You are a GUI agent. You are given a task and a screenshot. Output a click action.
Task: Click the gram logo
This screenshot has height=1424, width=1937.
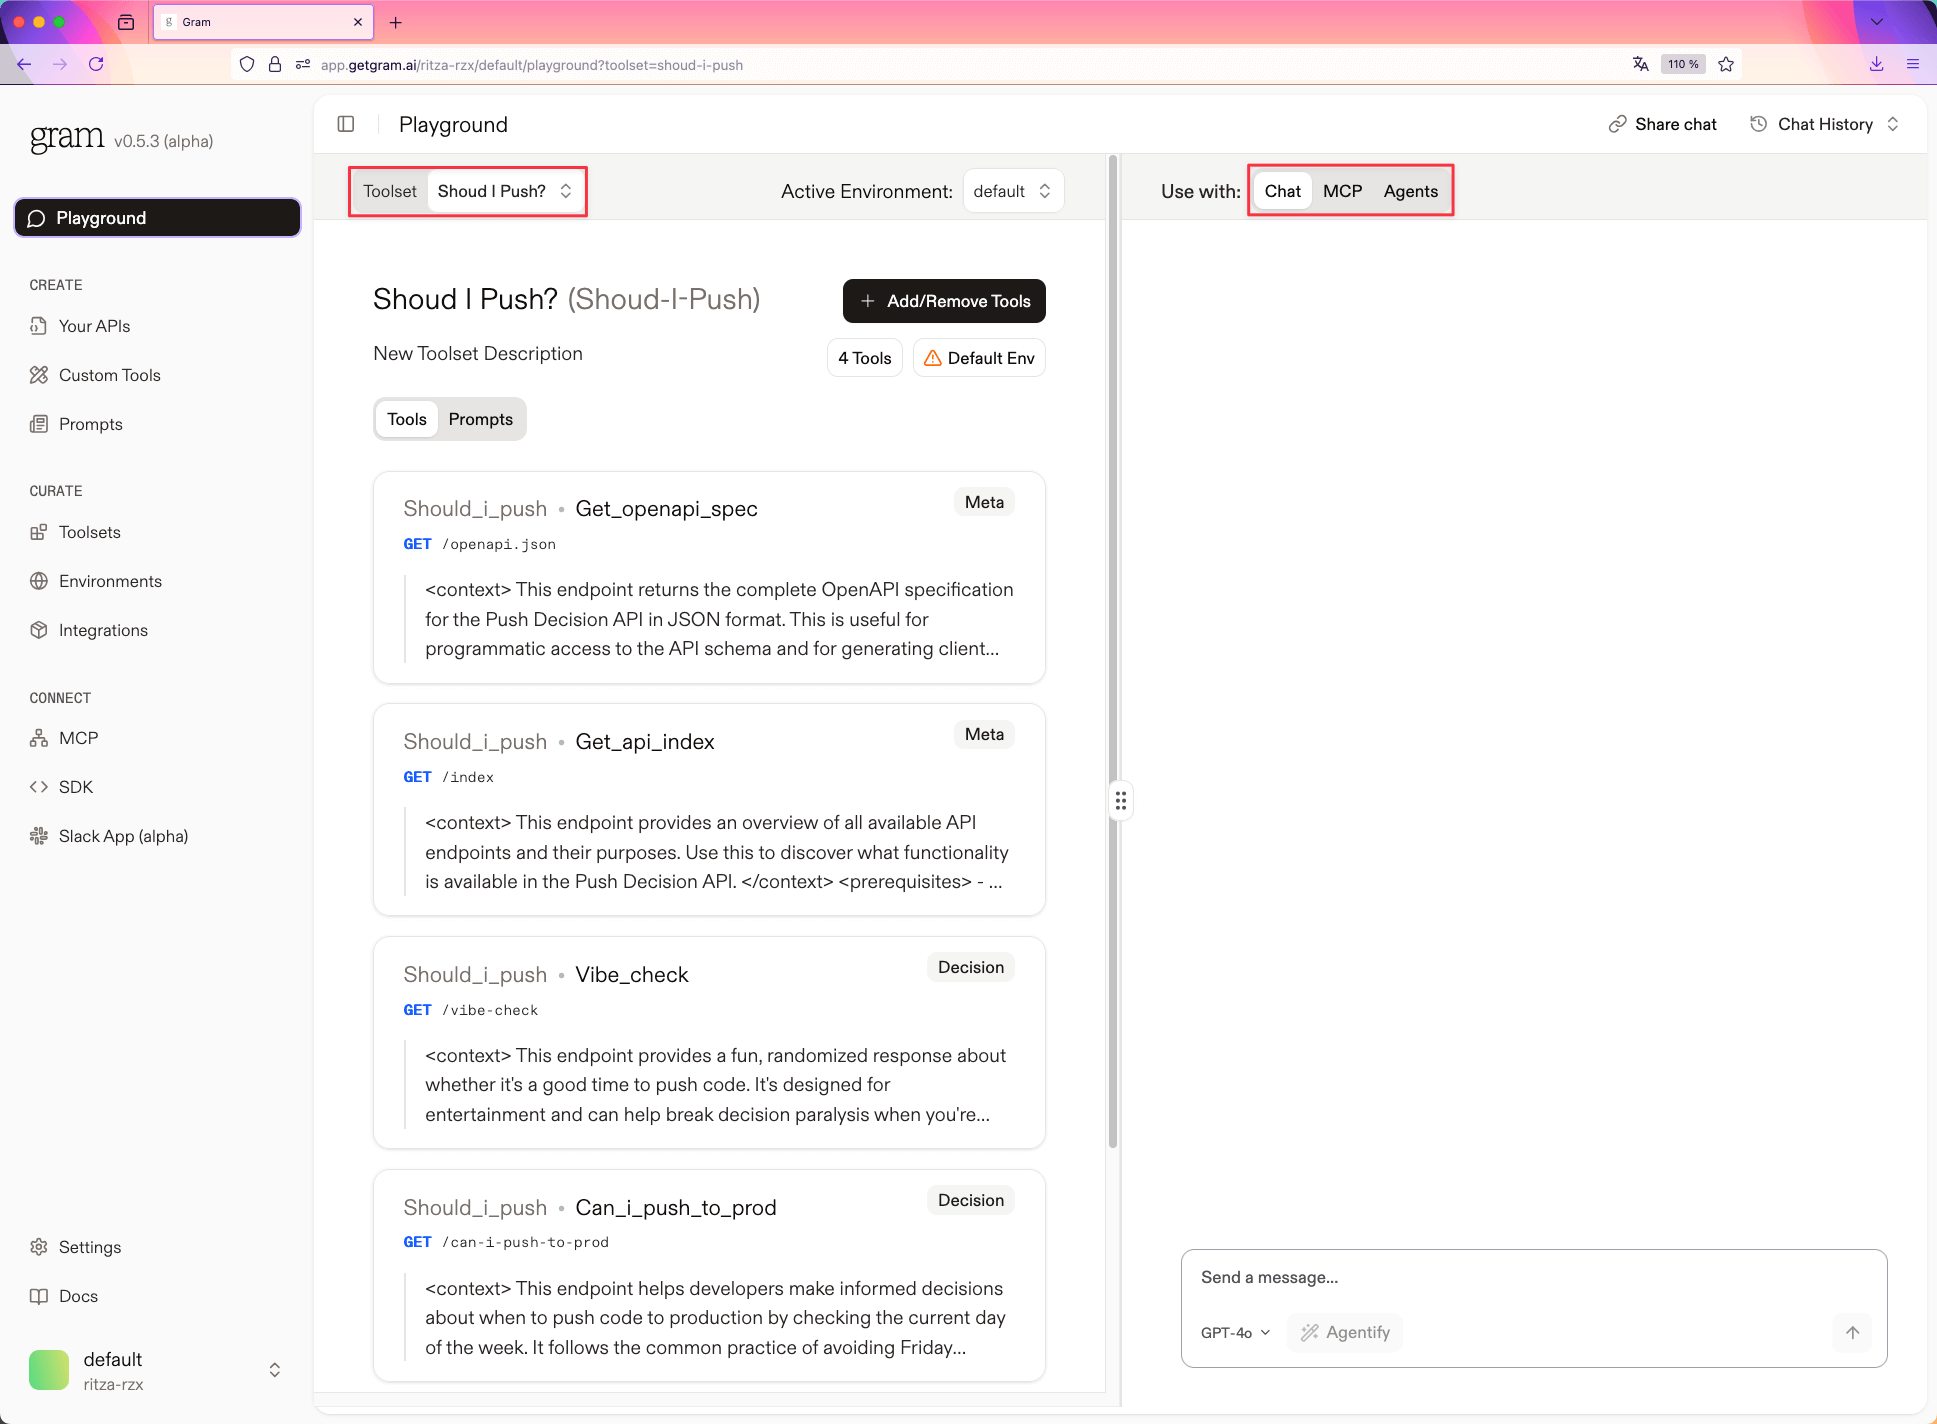pos(67,137)
